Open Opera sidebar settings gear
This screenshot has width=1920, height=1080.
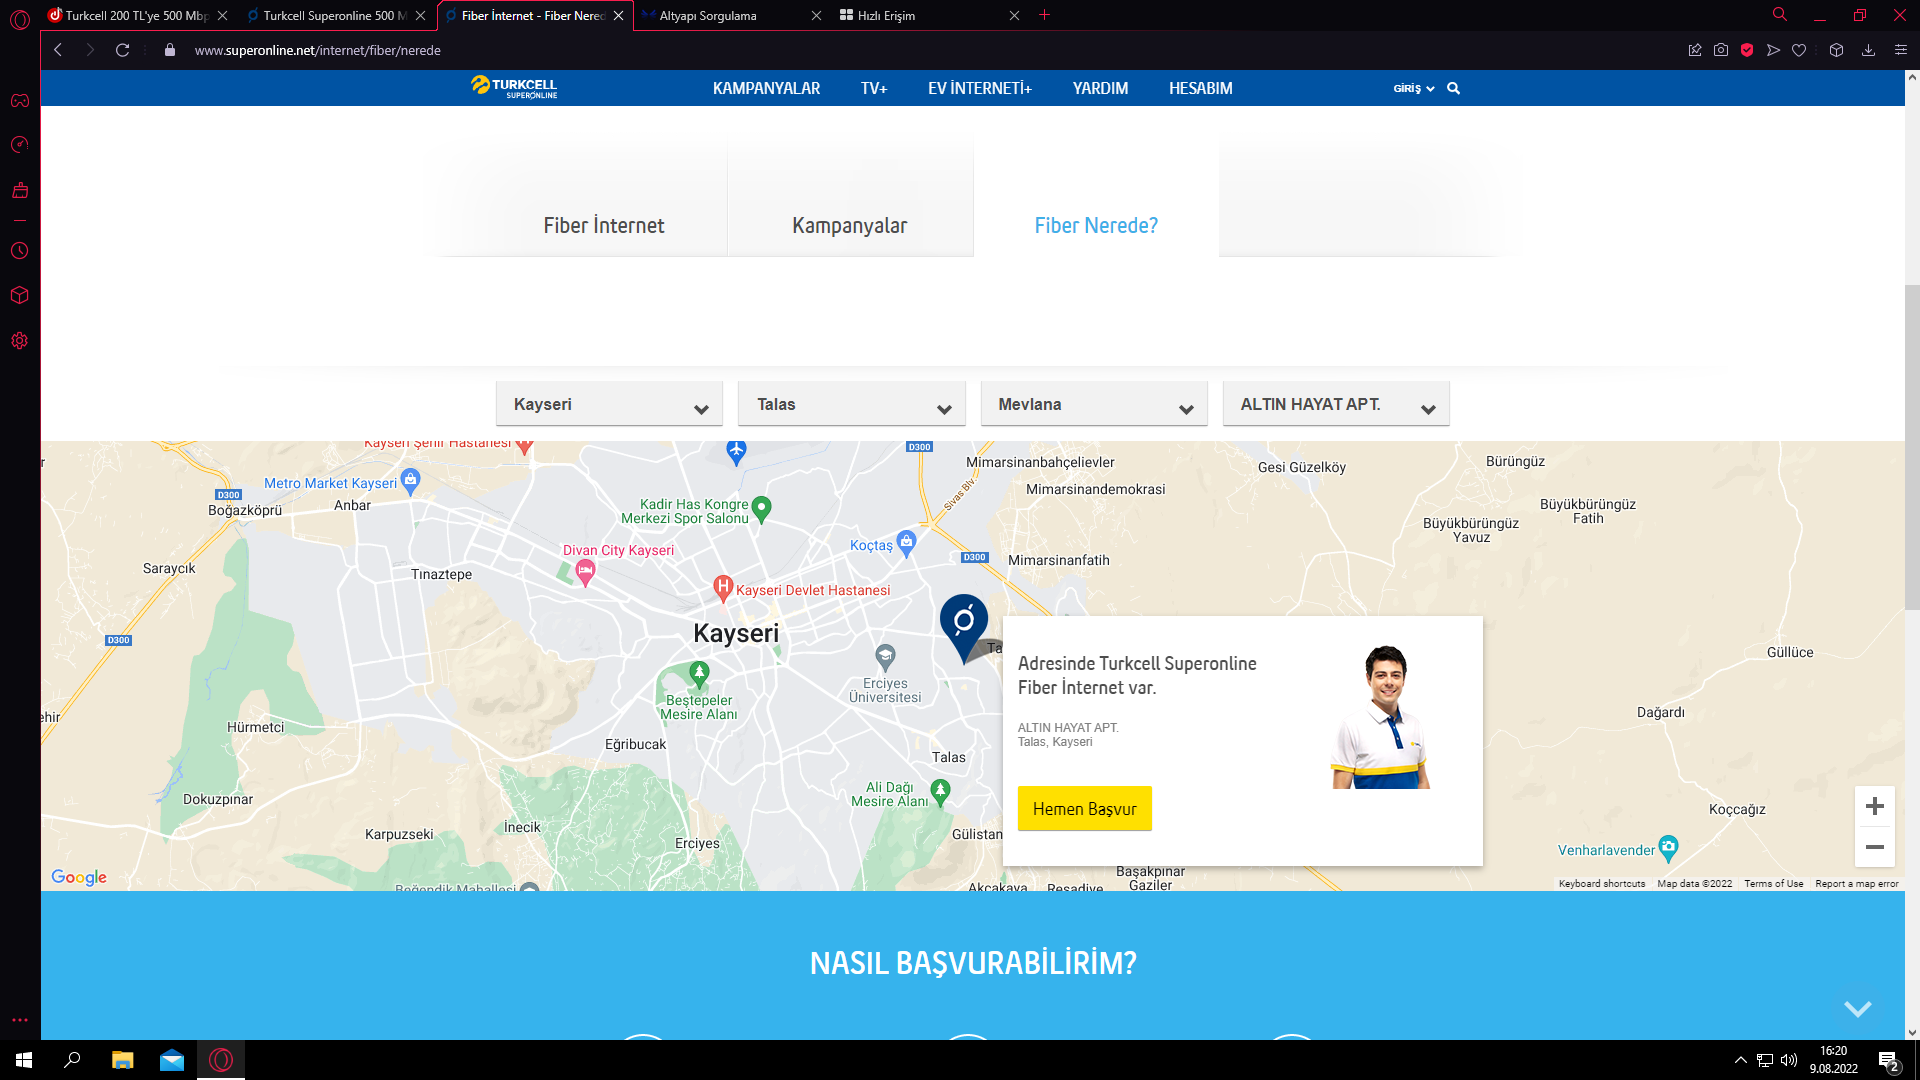19,341
